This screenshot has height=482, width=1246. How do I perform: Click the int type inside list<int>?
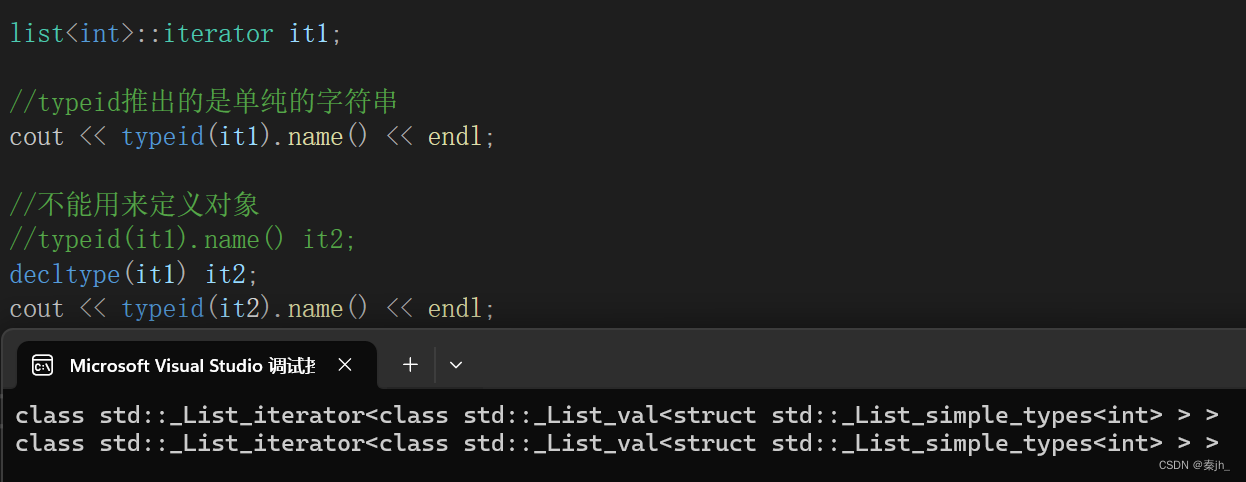(99, 33)
